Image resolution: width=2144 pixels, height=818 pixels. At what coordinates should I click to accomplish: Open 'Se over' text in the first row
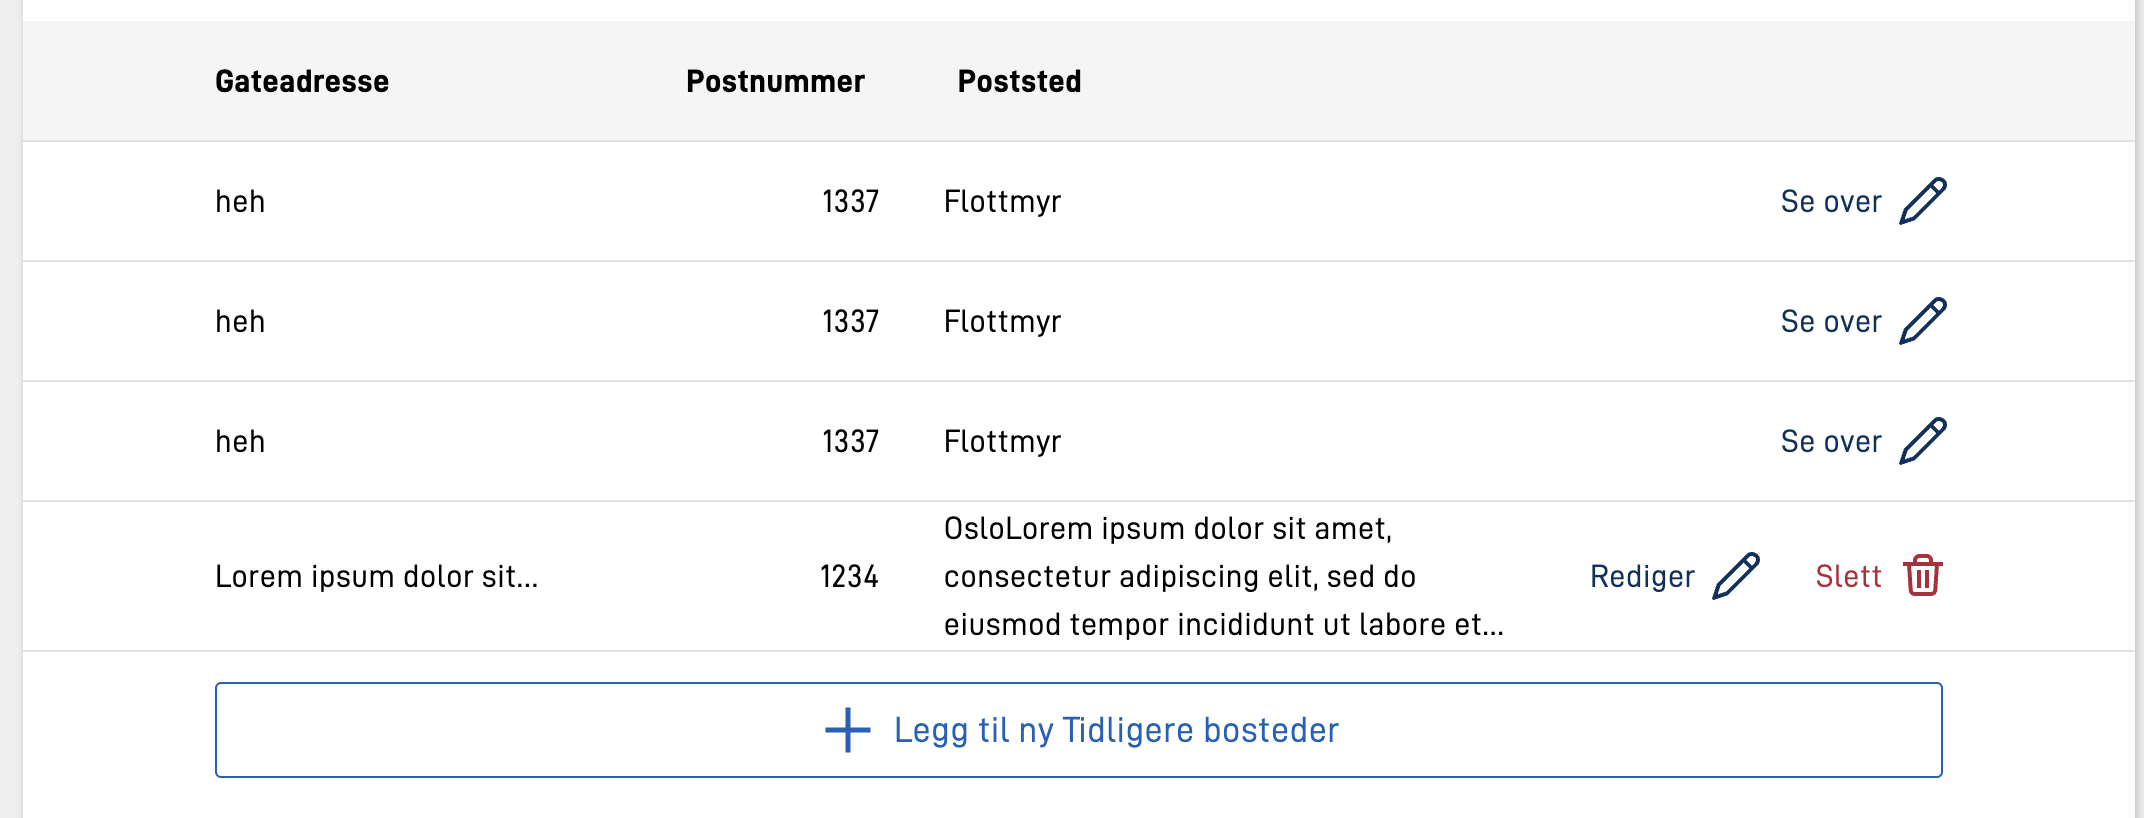(x=1830, y=202)
